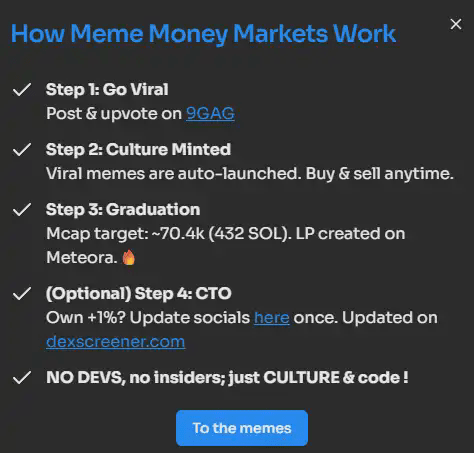The width and height of the screenshot is (474, 453).
Task: Select the Step 2: Culture Minted heading
Action: click(x=138, y=149)
